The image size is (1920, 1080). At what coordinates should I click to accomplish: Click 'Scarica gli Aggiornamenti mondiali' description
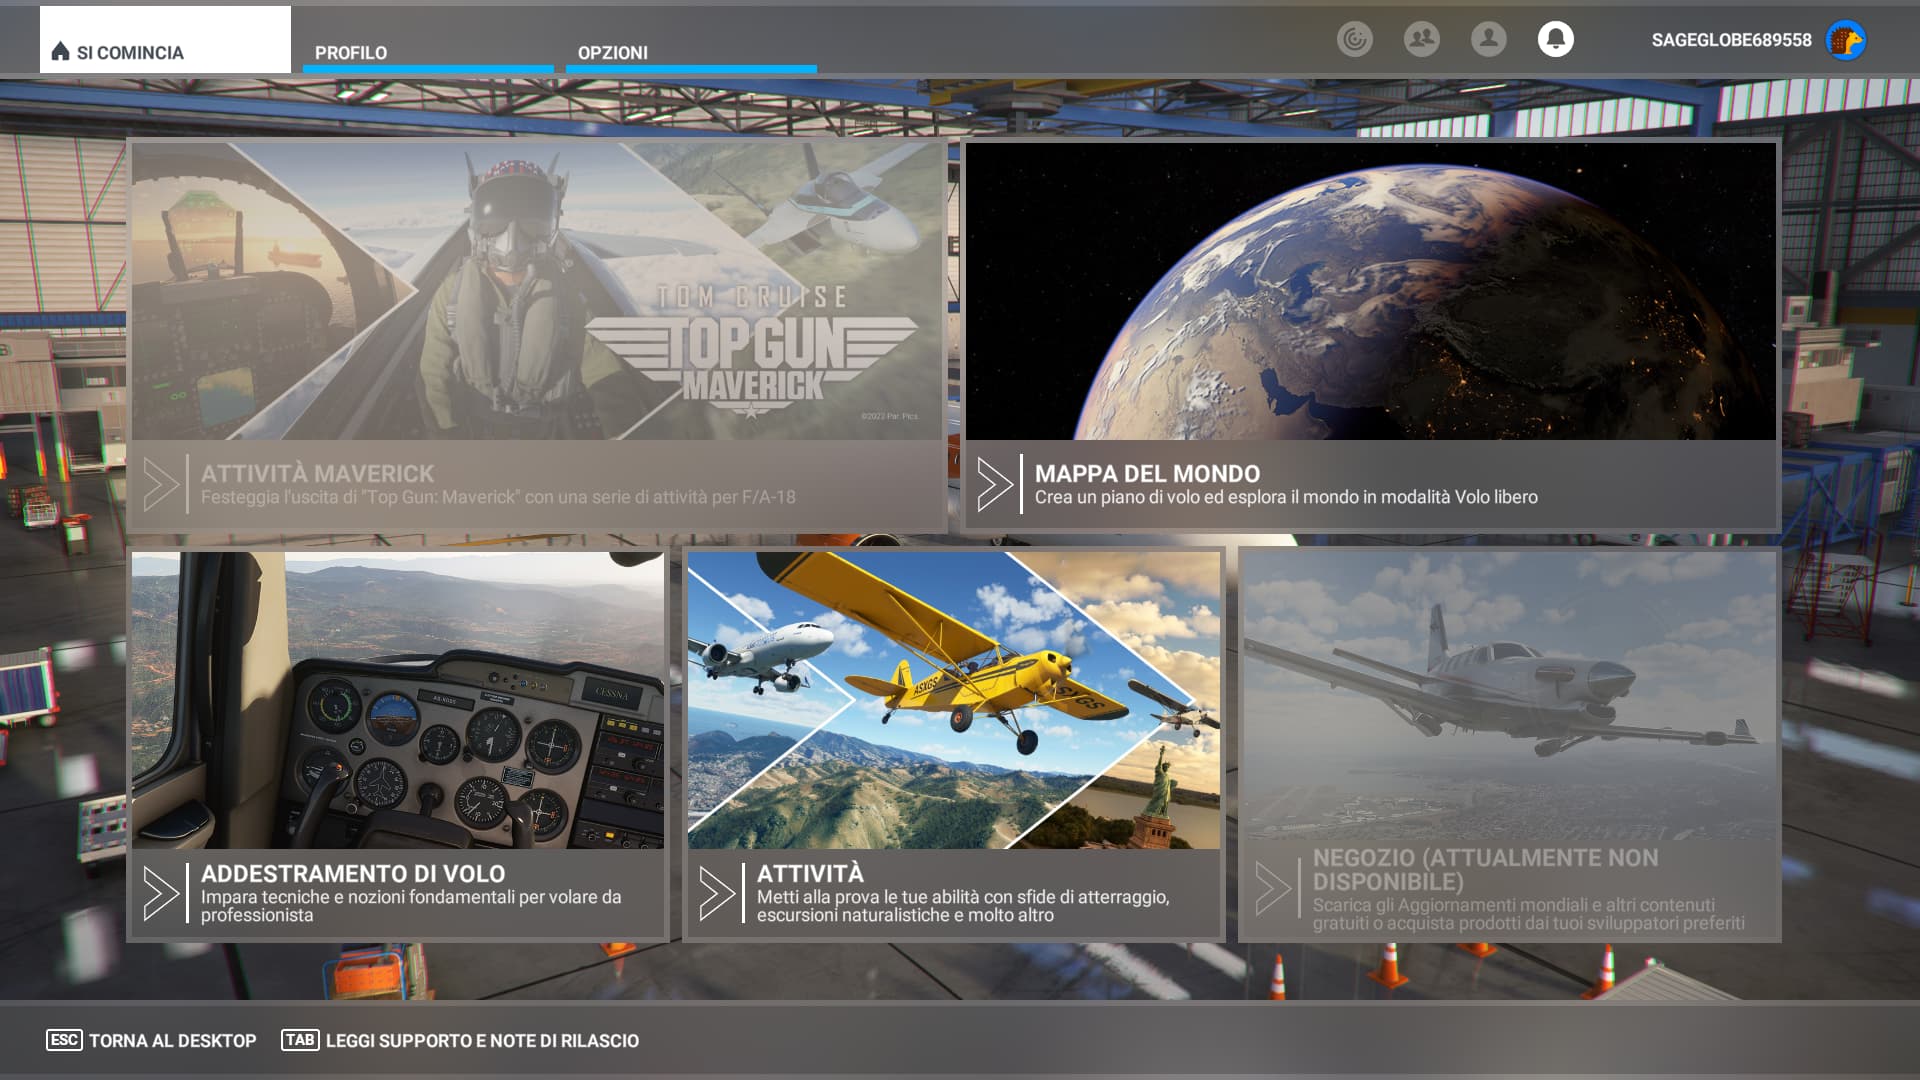click(1529, 914)
